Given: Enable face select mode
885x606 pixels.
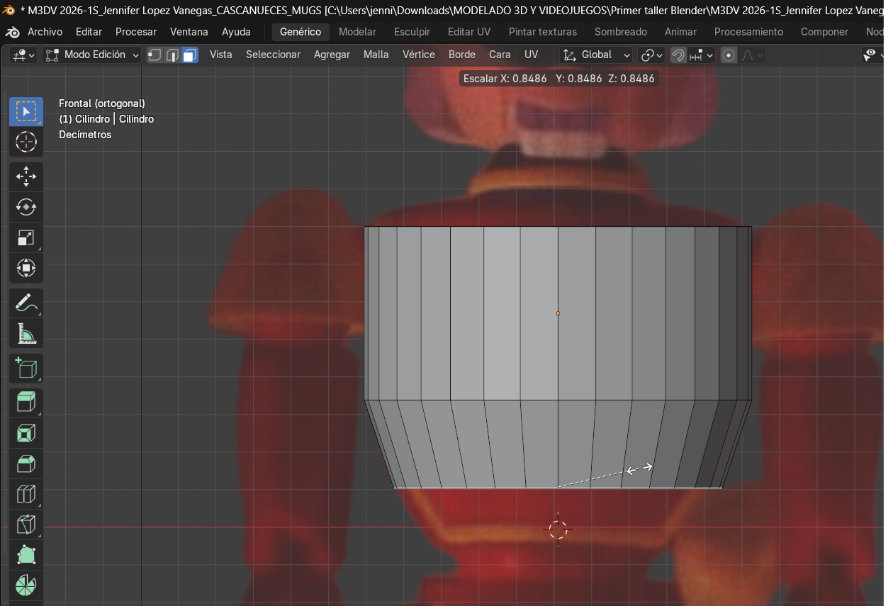Looking at the screenshot, I should coord(189,55).
